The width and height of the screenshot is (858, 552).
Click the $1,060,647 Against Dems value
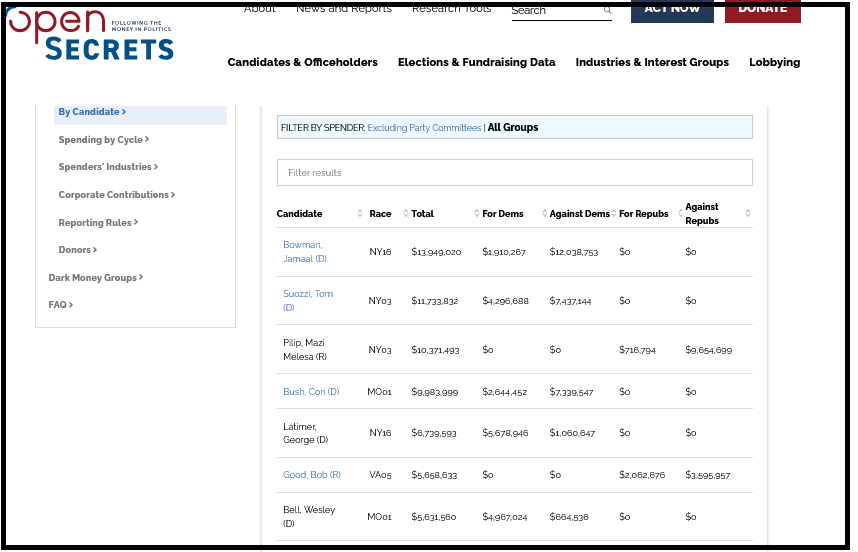click(572, 433)
